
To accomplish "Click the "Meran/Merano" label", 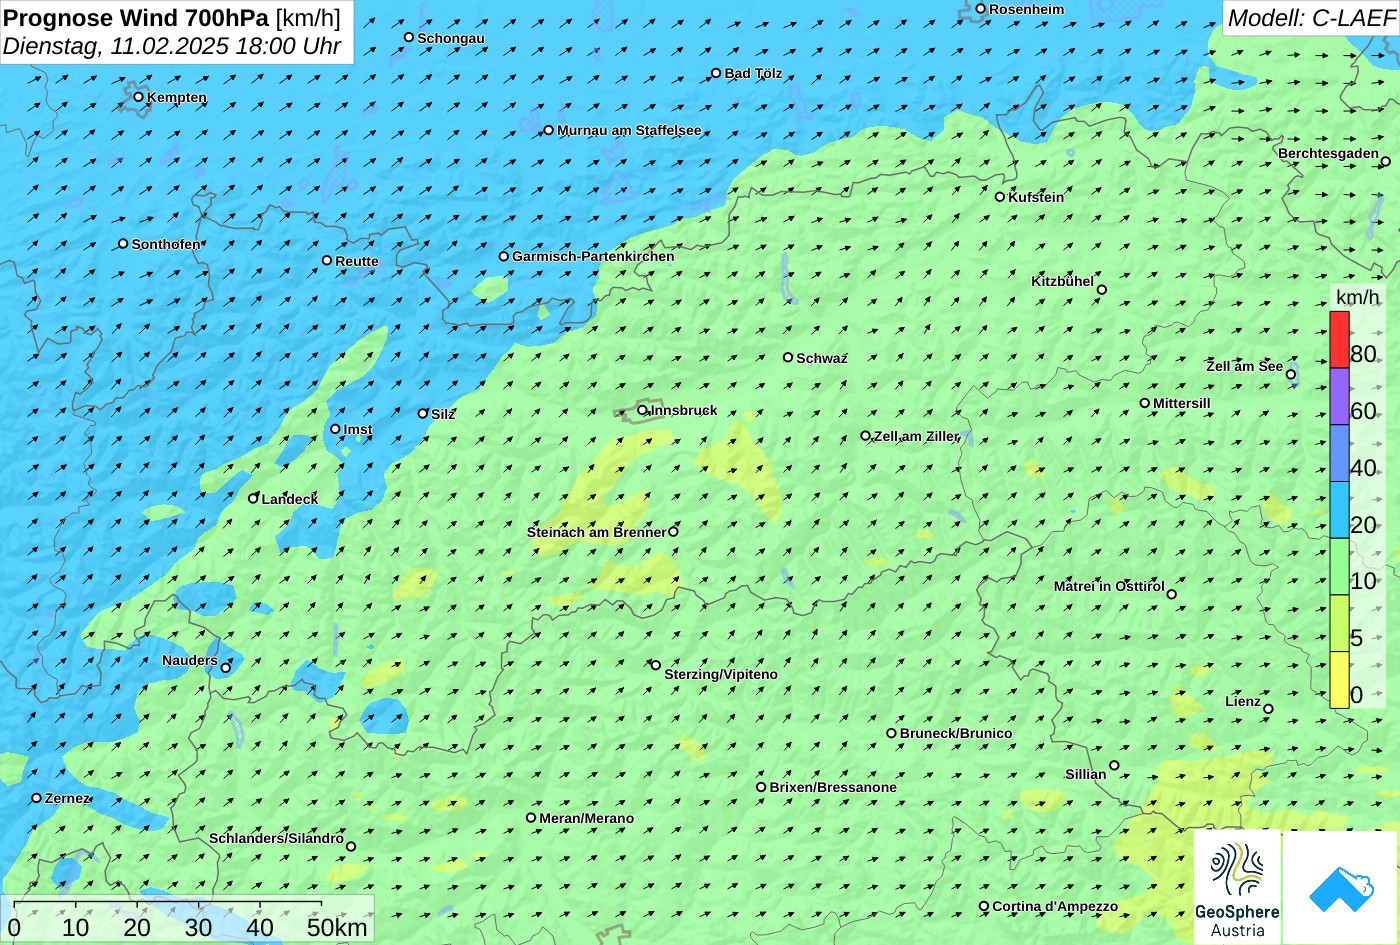I will tap(586, 818).
